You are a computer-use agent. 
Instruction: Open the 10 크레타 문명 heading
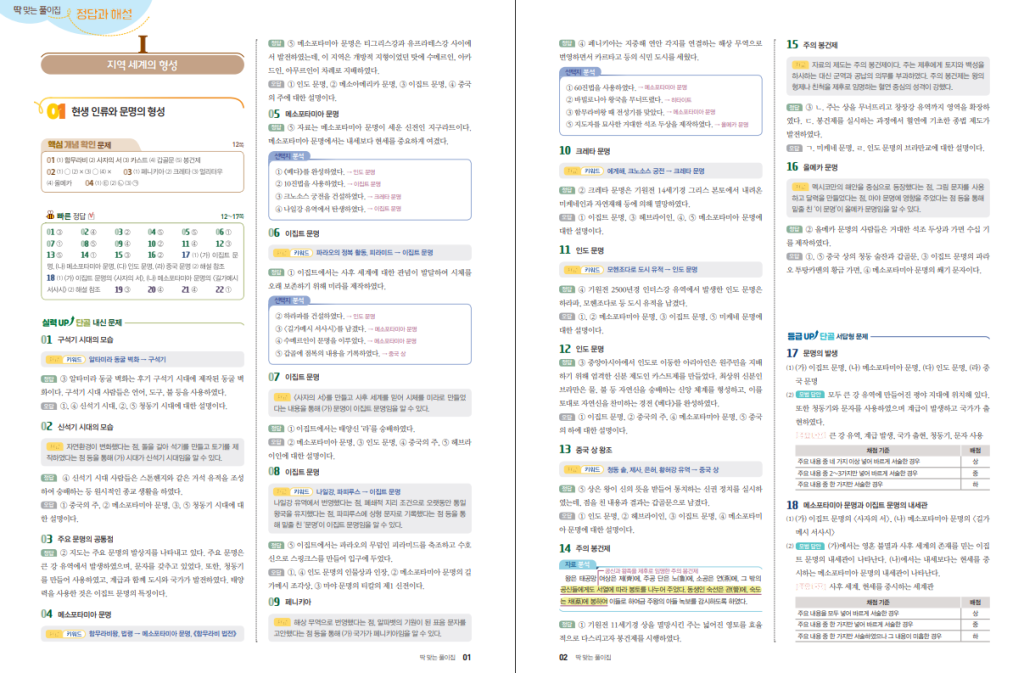584,151
